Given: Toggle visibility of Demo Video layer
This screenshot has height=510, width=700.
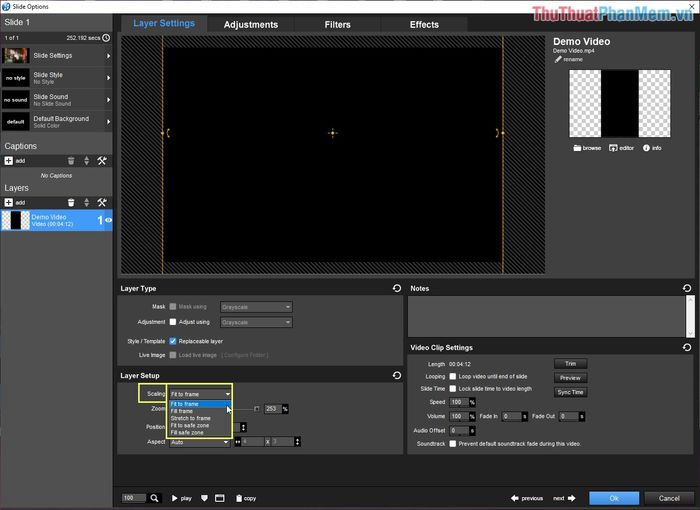Looking at the screenshot, I should pos(108,220).
